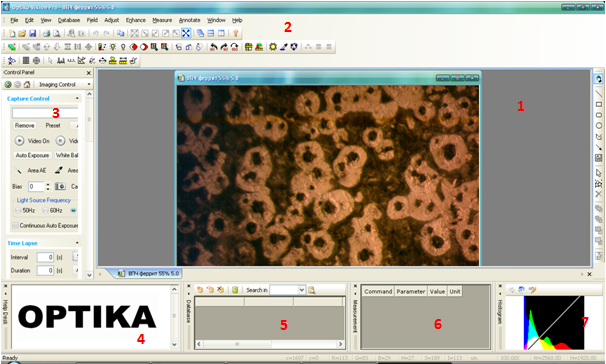Click the Time Lapse Interval input field

coord(45,257)
